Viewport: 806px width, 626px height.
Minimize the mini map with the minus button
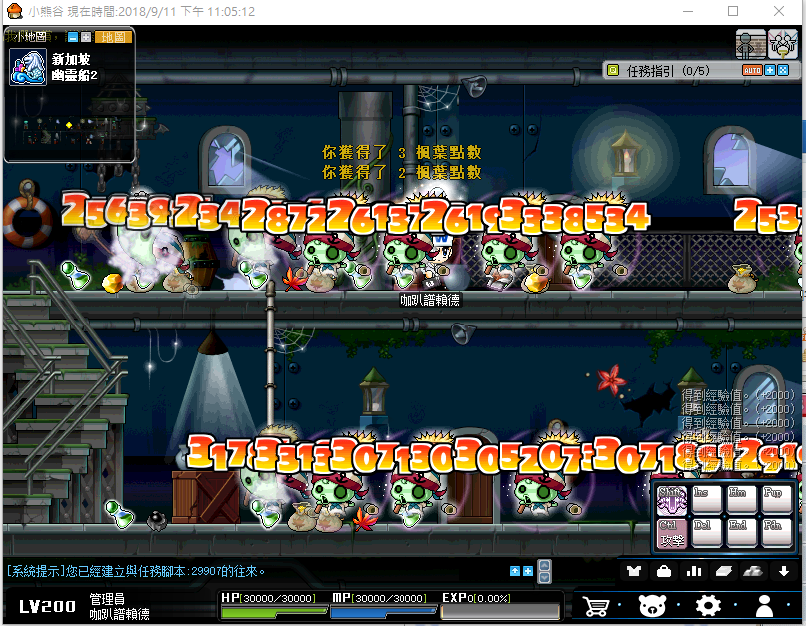(x=73, y=37)
